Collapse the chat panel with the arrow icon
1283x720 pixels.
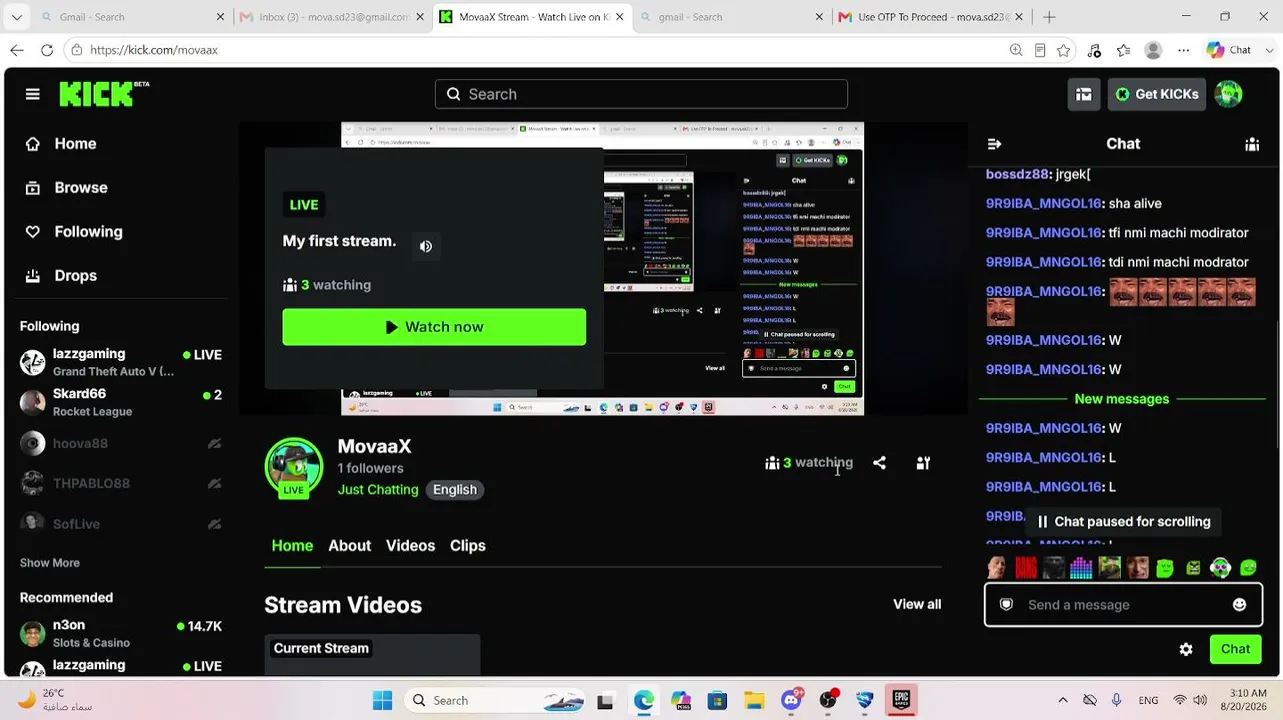(x=994, y=144)
